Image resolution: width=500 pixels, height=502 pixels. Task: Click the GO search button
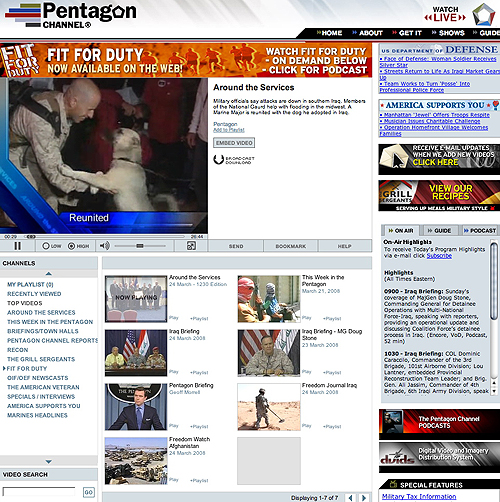click(x=89, y=492)
